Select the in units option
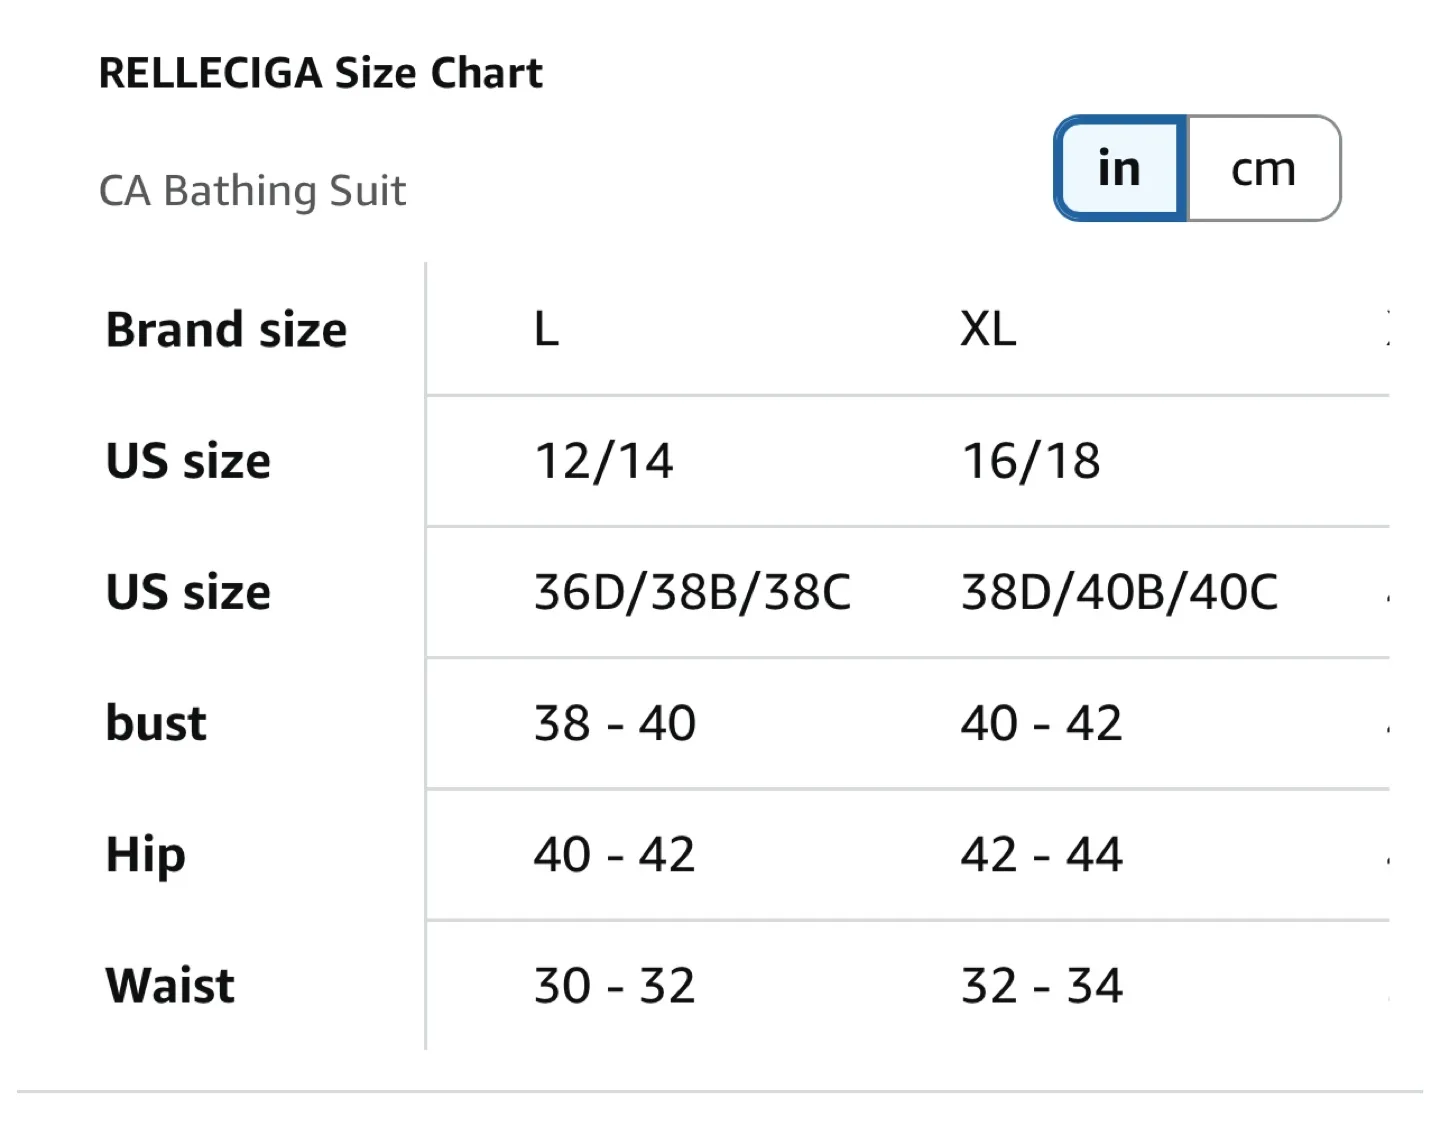Image resolution: width=1440 pixels, height=1136 pixels. click(x=1118, y=168)
